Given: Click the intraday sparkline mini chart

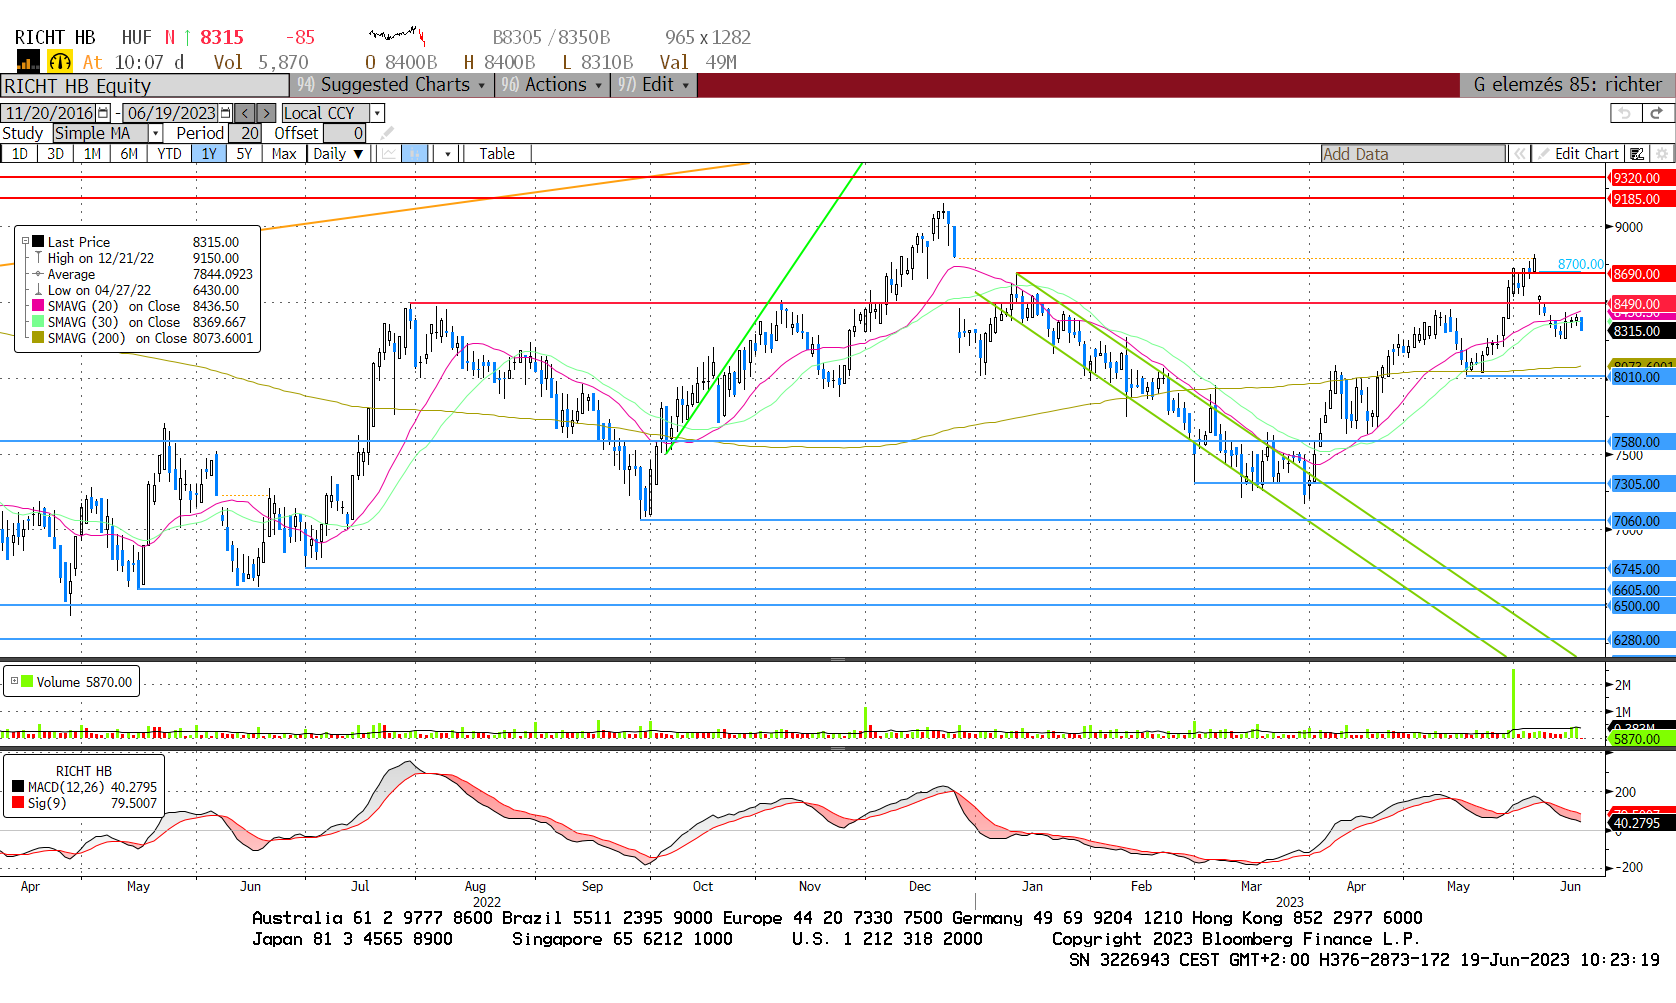Looking at the screenshot, I should coord(397,37).
